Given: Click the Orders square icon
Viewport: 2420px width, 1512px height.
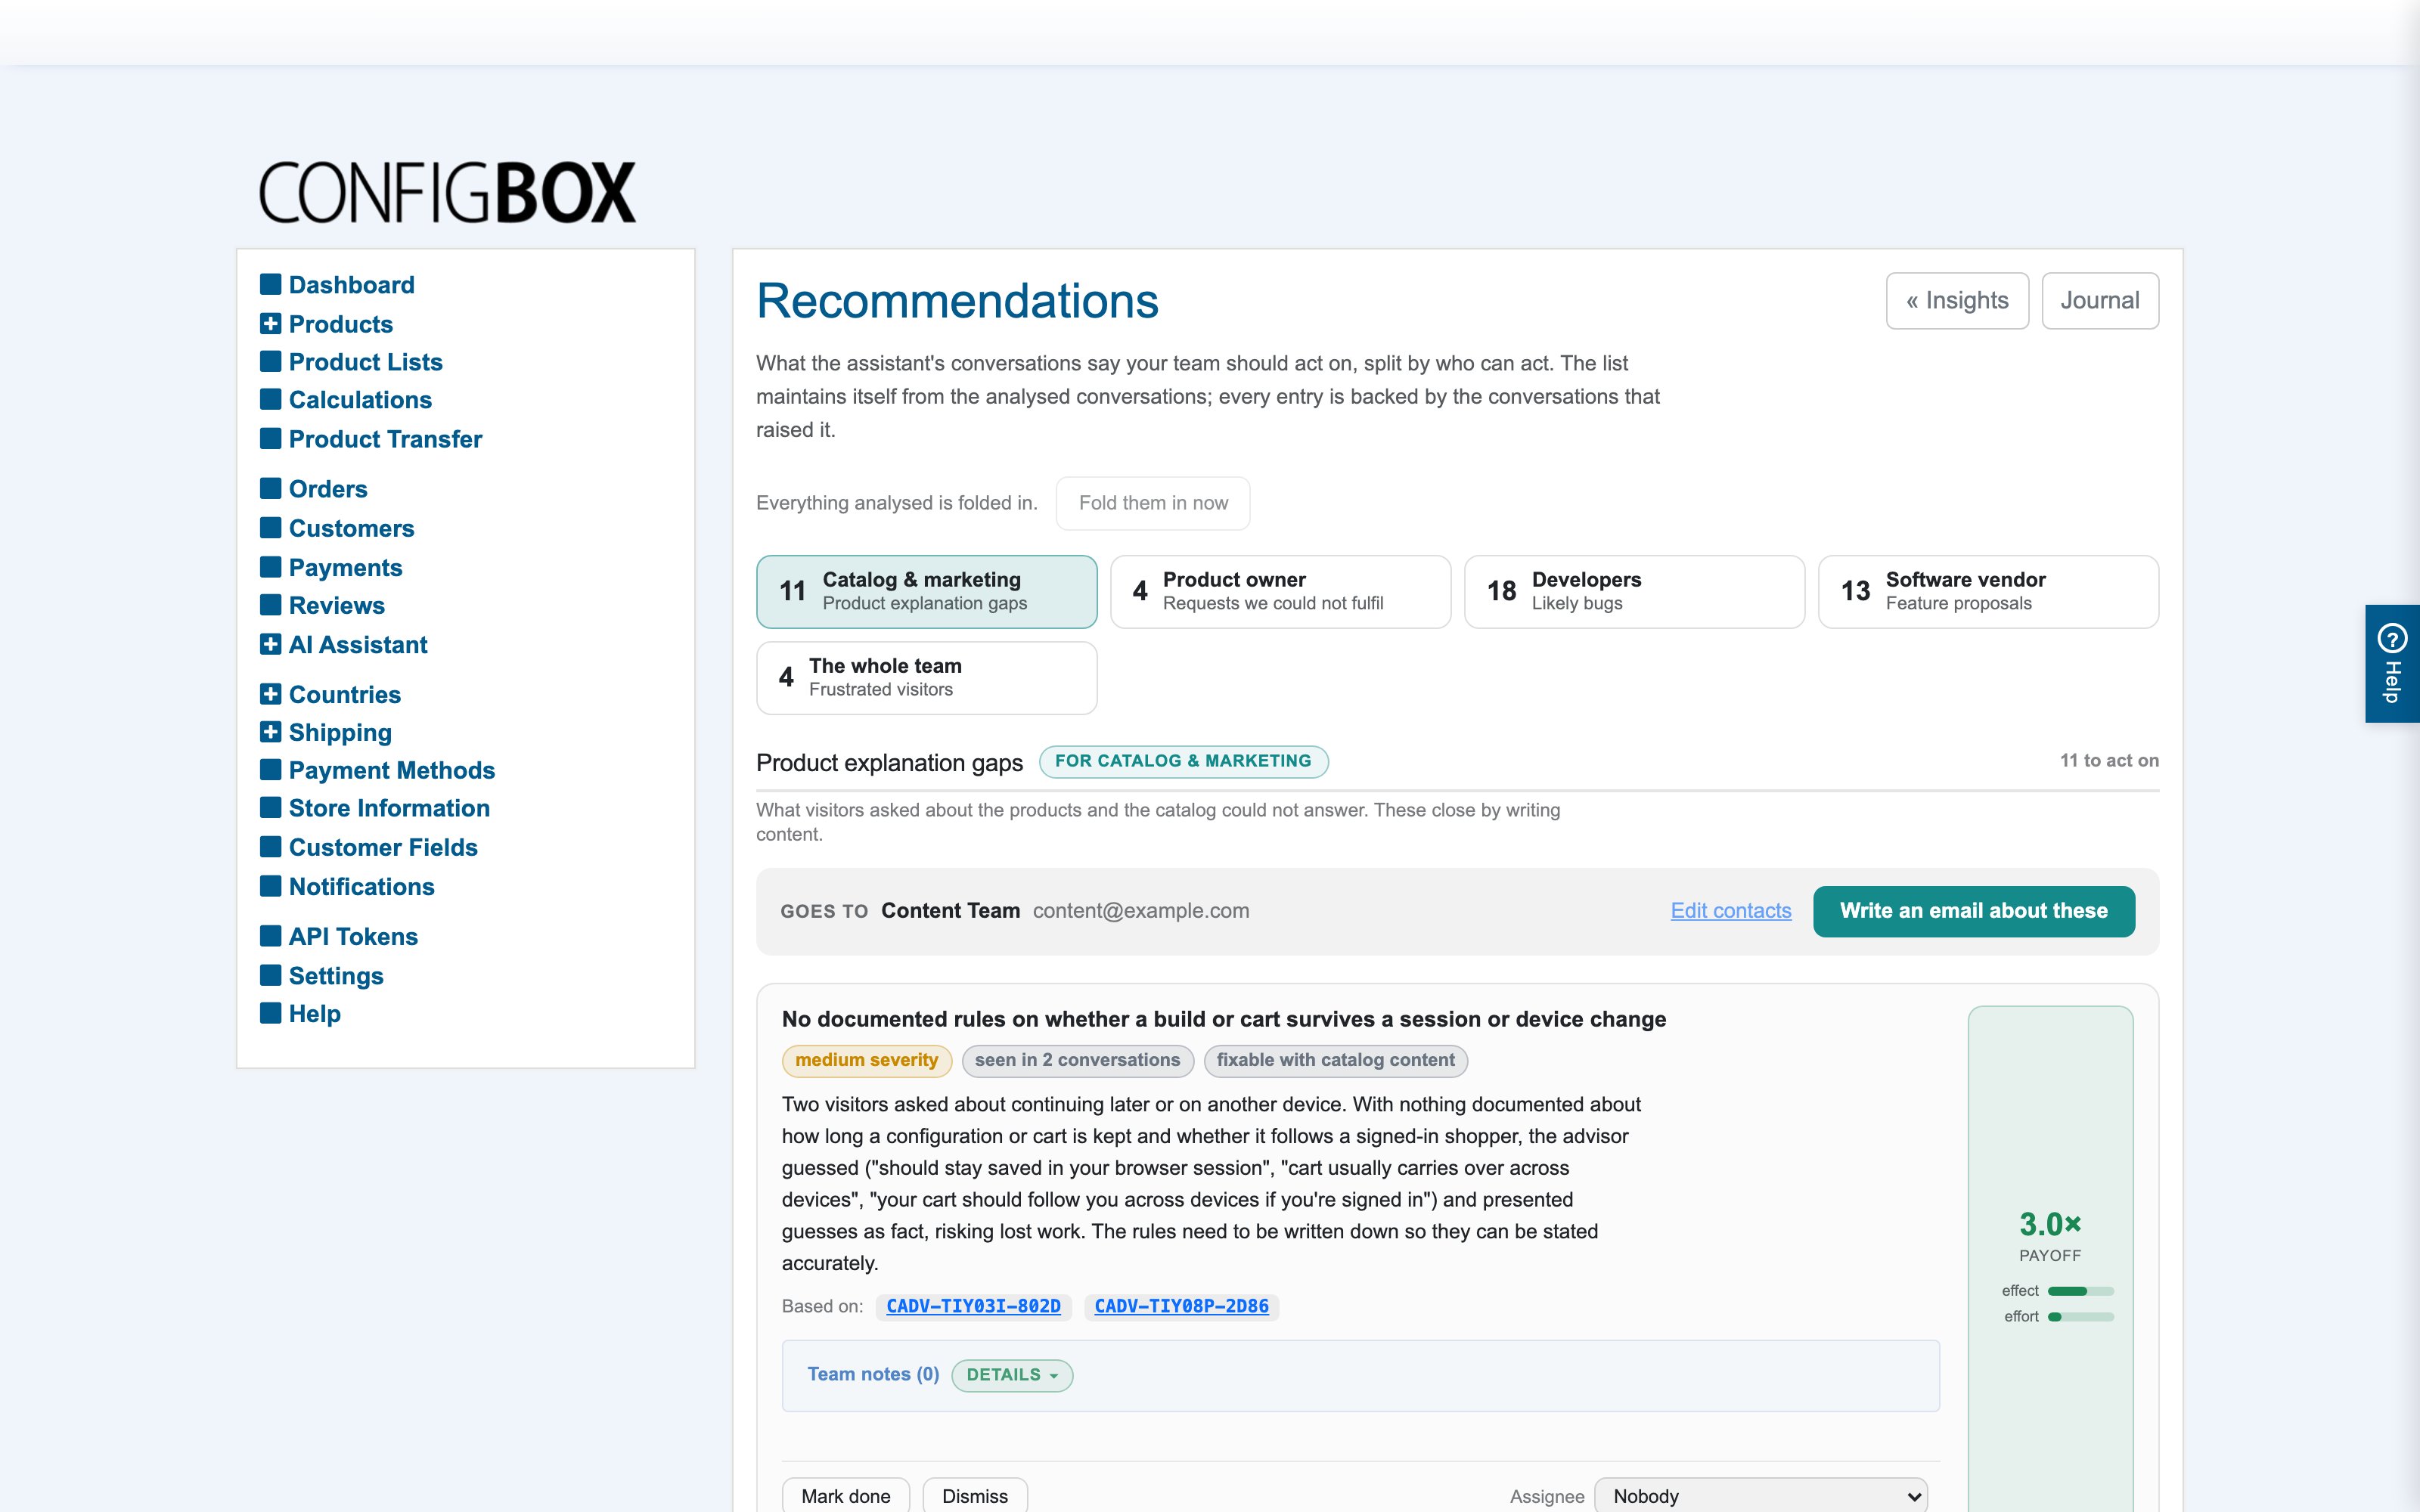Looking at the screenshot, I should pyautogui.click(x=270, y=488).
